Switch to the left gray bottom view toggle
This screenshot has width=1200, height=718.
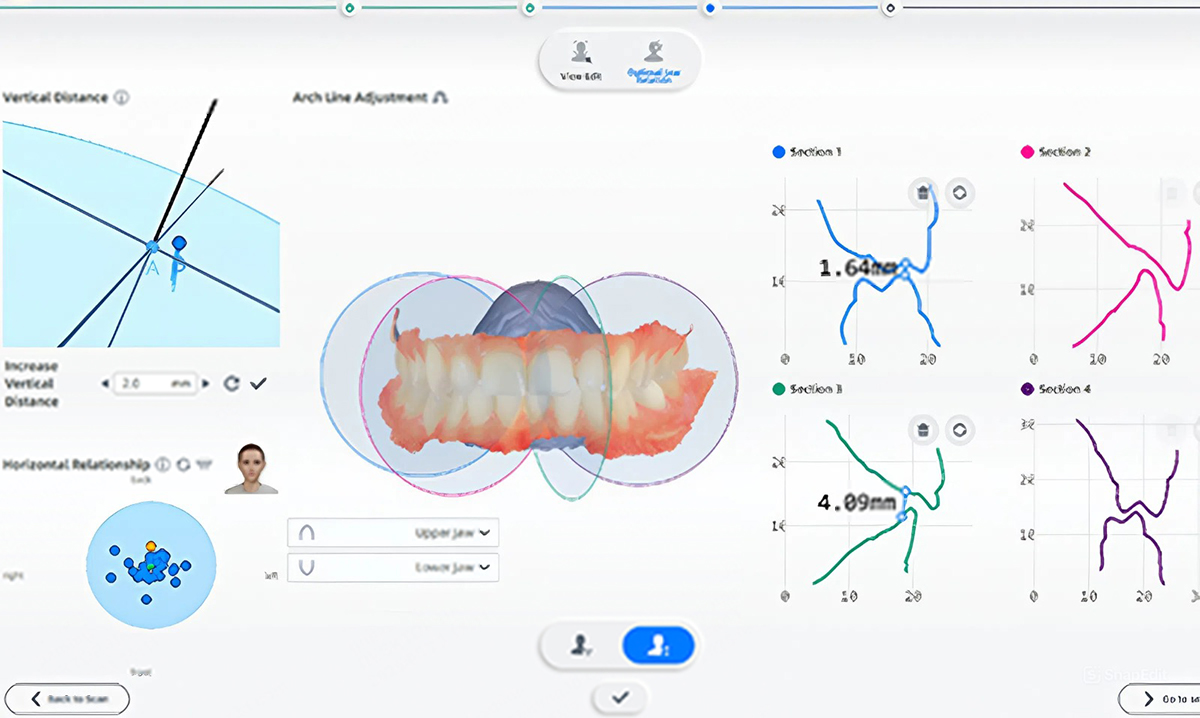tap(582, 647)
